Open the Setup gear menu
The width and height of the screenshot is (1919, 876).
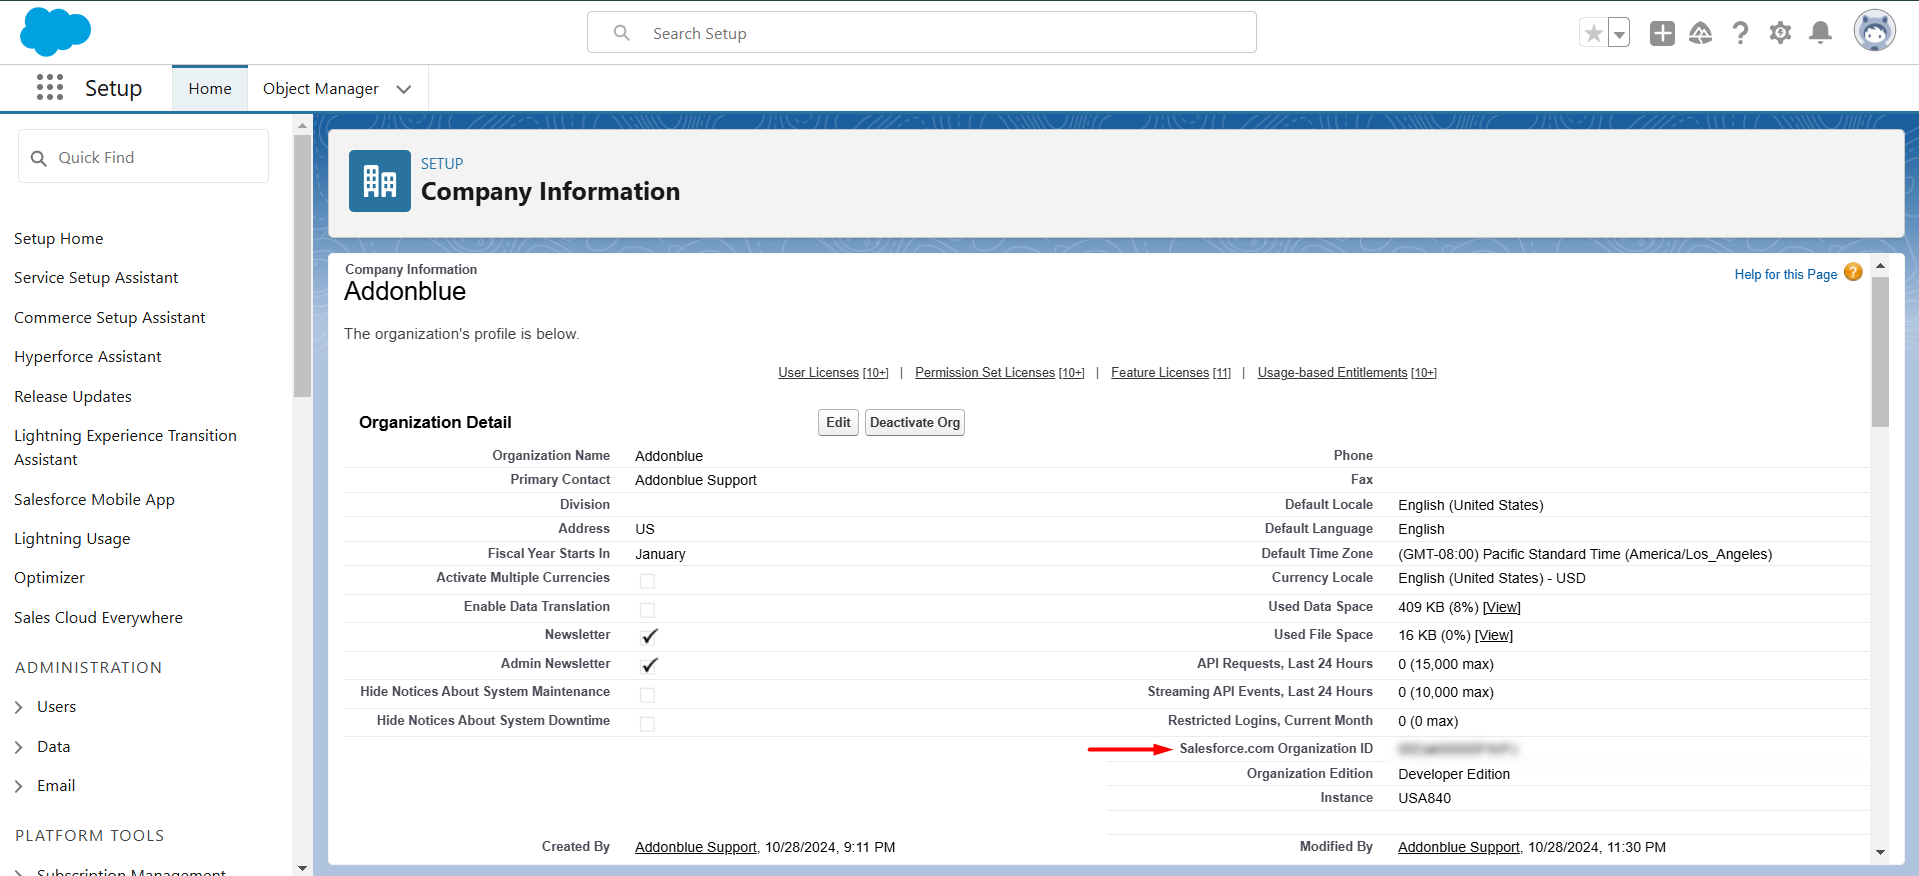[1780, 33]
